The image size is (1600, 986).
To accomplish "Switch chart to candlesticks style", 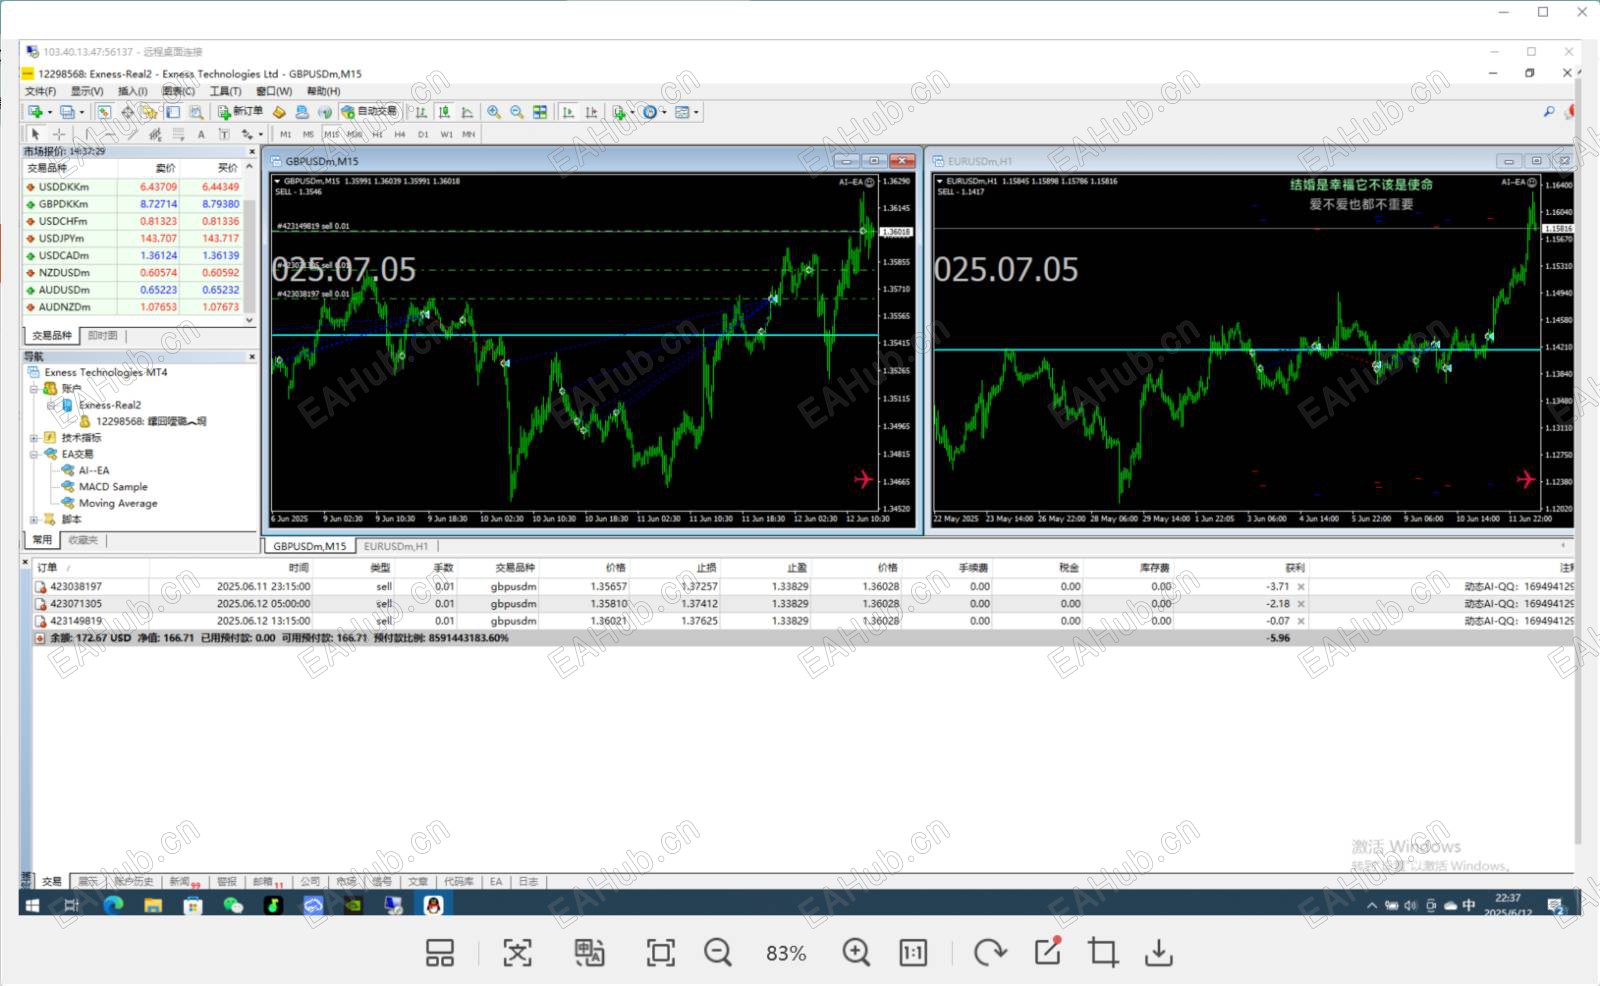I will tap(443, 112).
